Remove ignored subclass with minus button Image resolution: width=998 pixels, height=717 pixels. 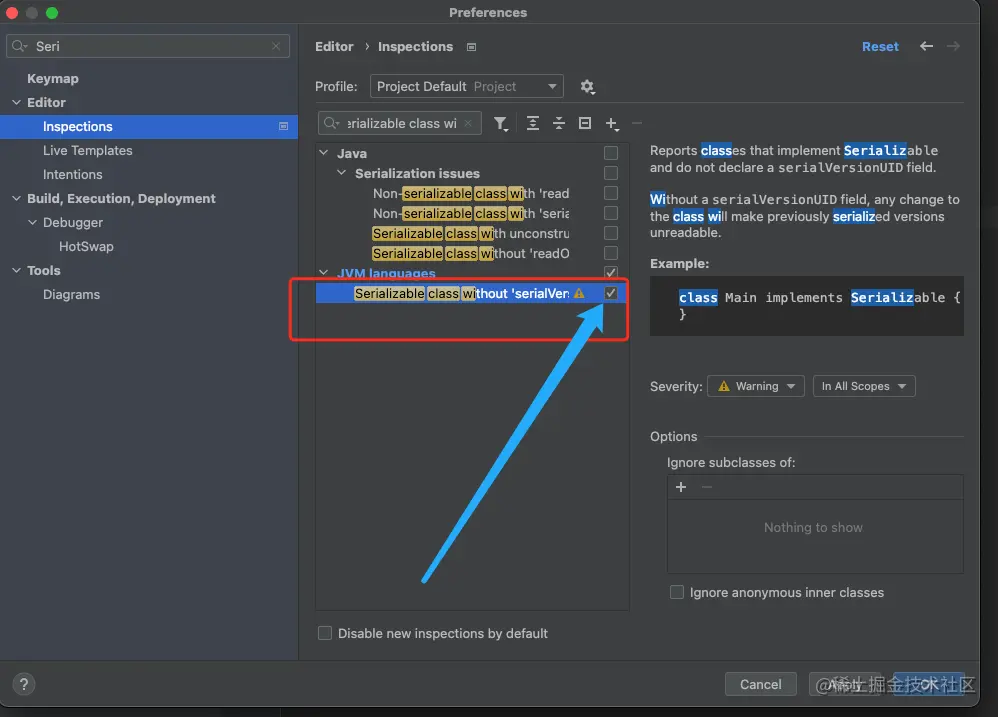pyautogui.click(x=706, y=487)
